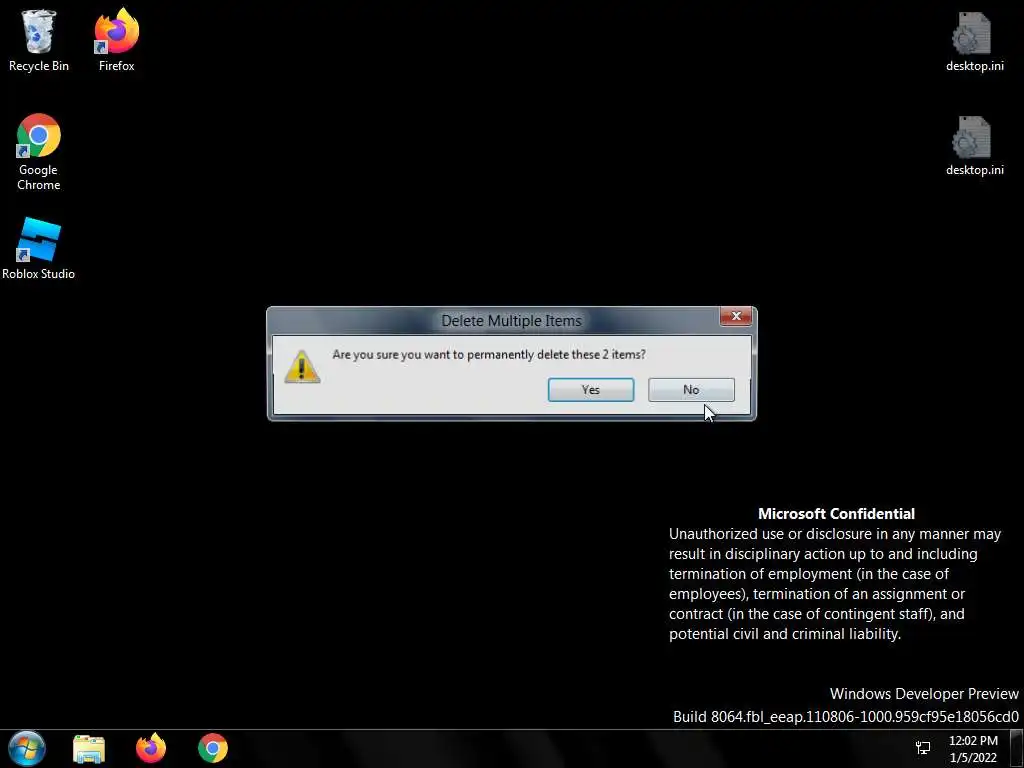
Task: Cancel deletion with the No button
Action: point(691,390)
